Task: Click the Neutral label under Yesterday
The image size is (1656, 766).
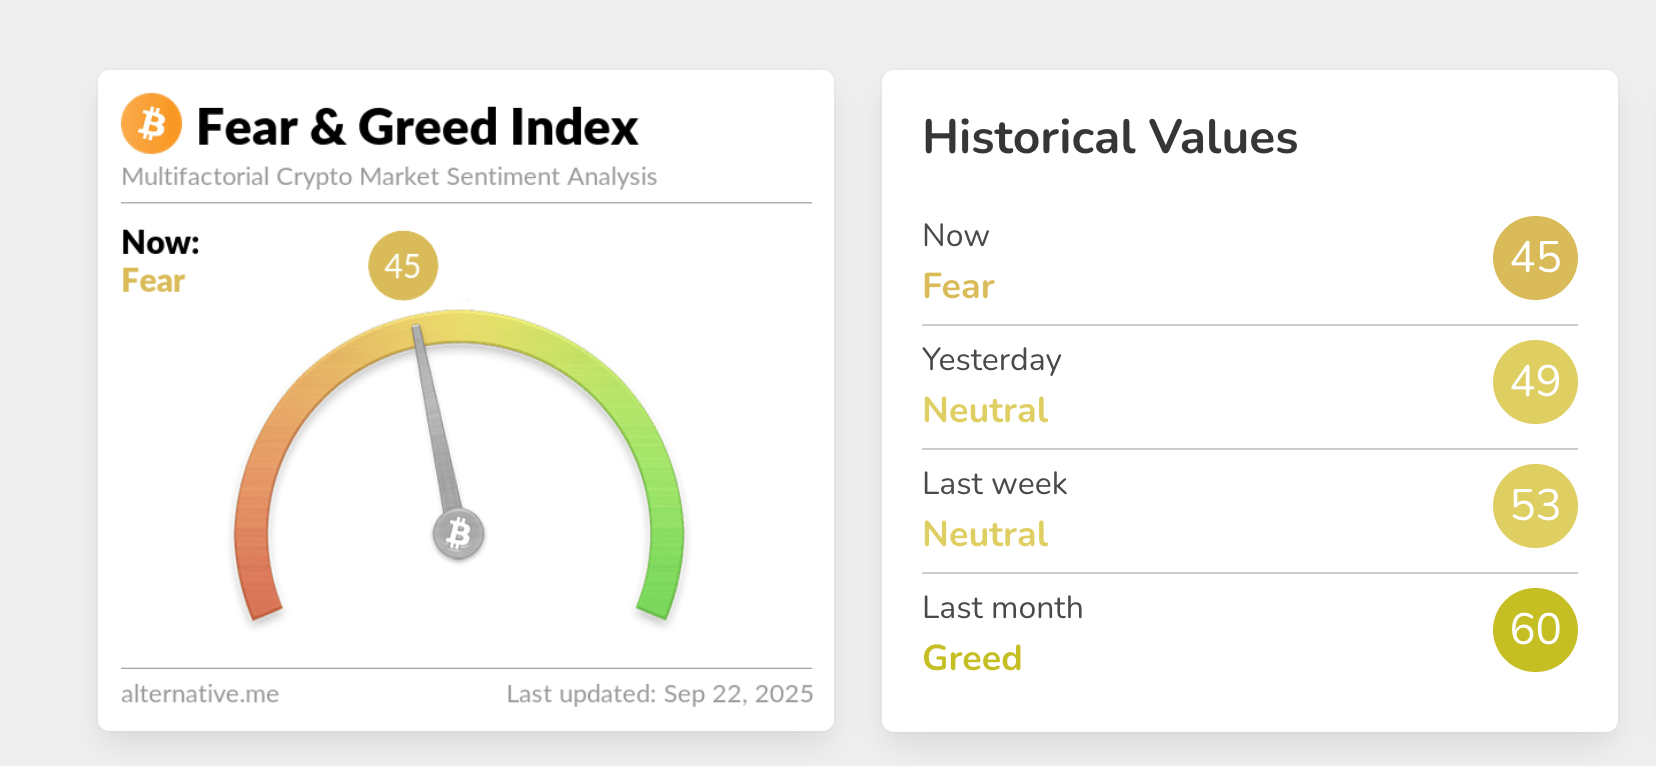Action: tap(985, 410)
